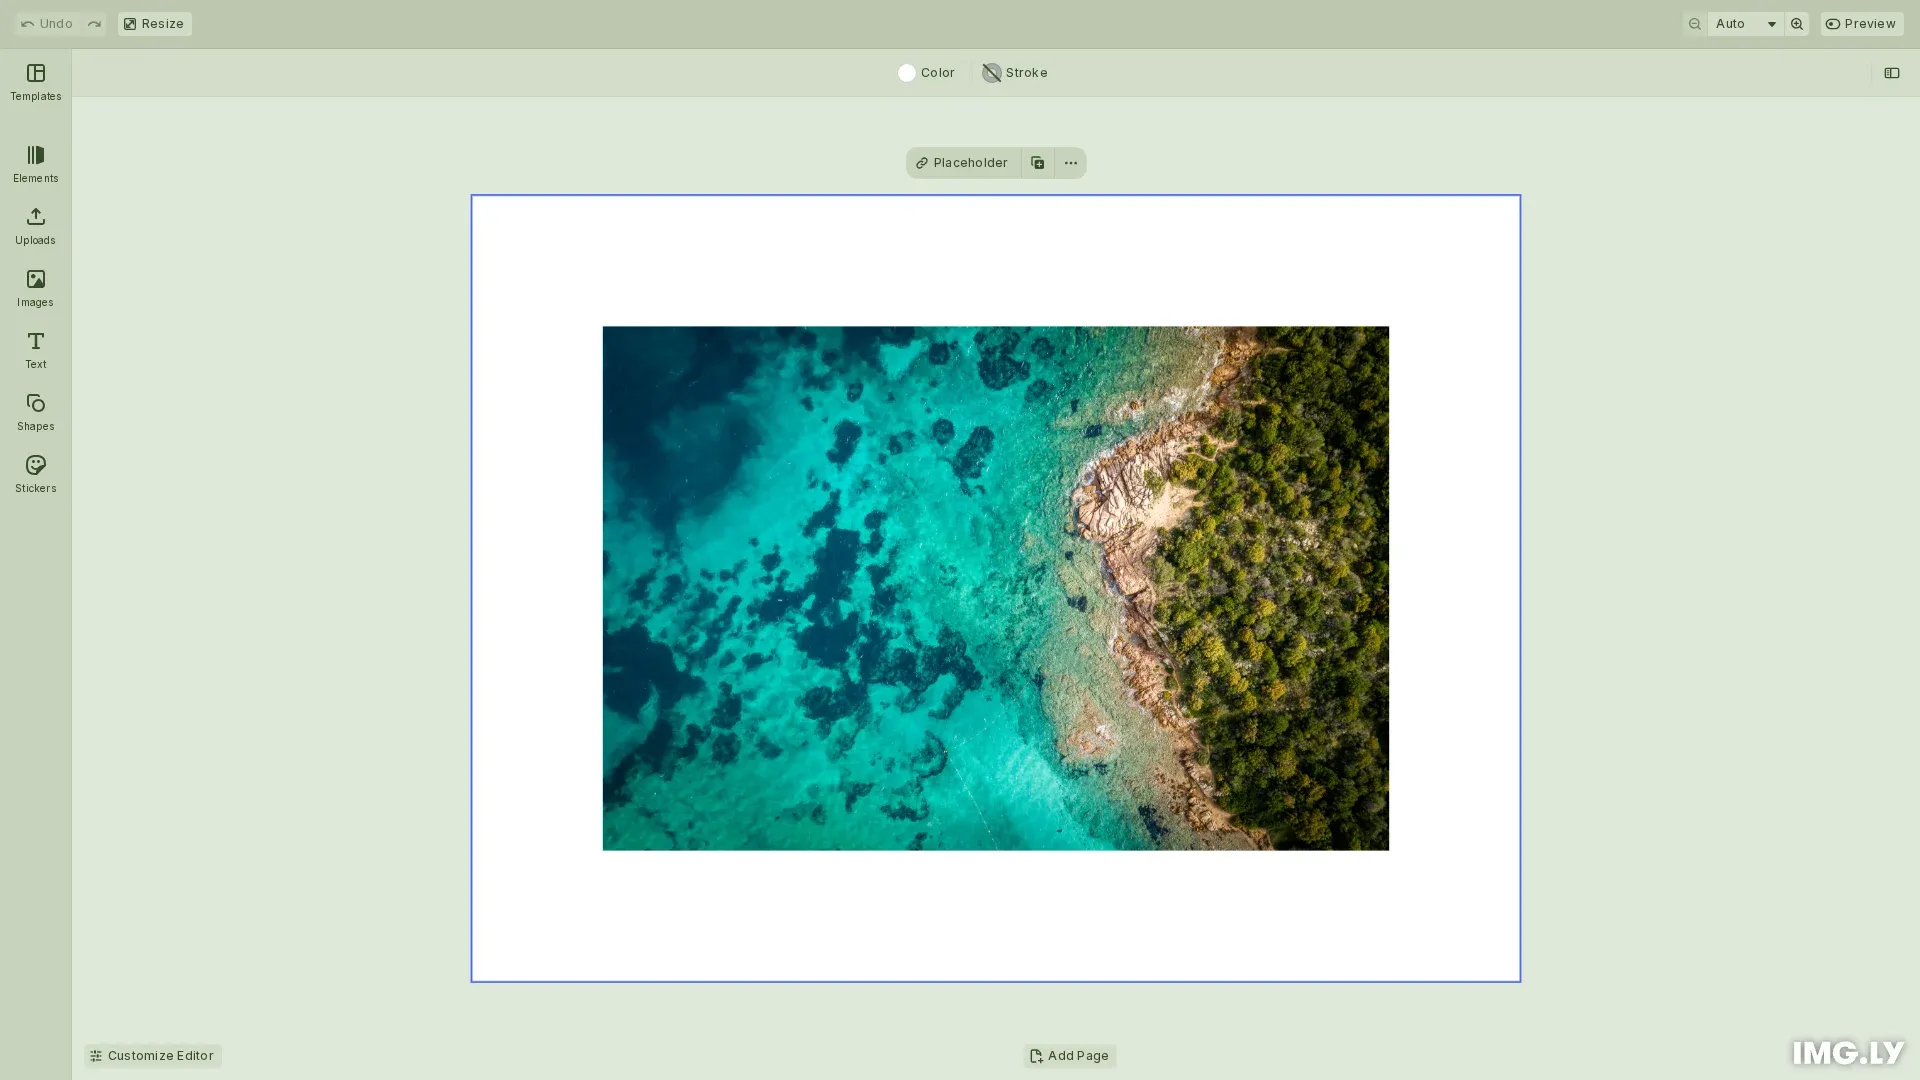Open the Resize menu
Viewport: 1920px width, 1080px height.
(x=153, y=23)
